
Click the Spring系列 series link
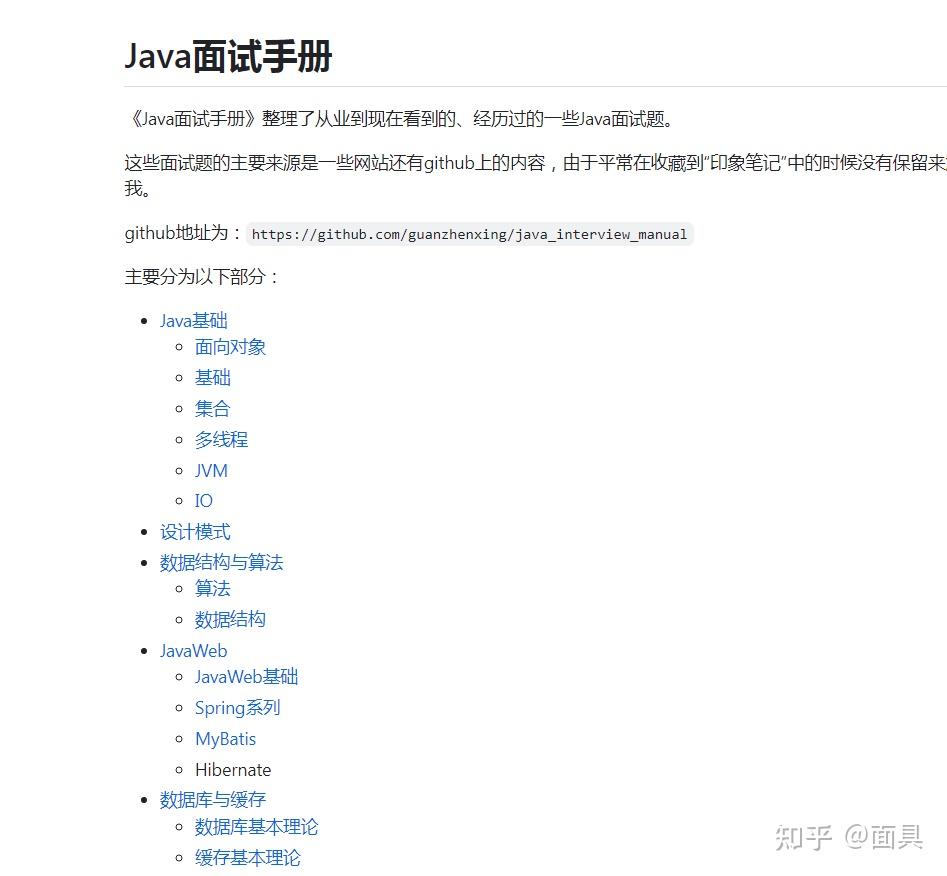point(237,708)
